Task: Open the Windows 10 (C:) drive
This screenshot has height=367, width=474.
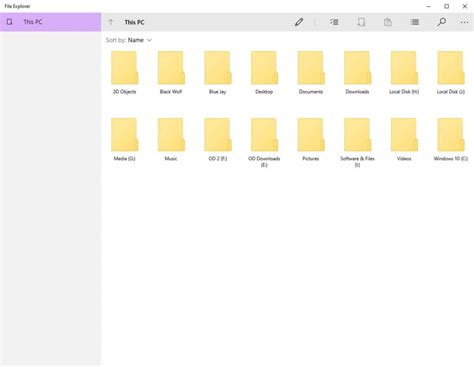Action: [451, 140]
